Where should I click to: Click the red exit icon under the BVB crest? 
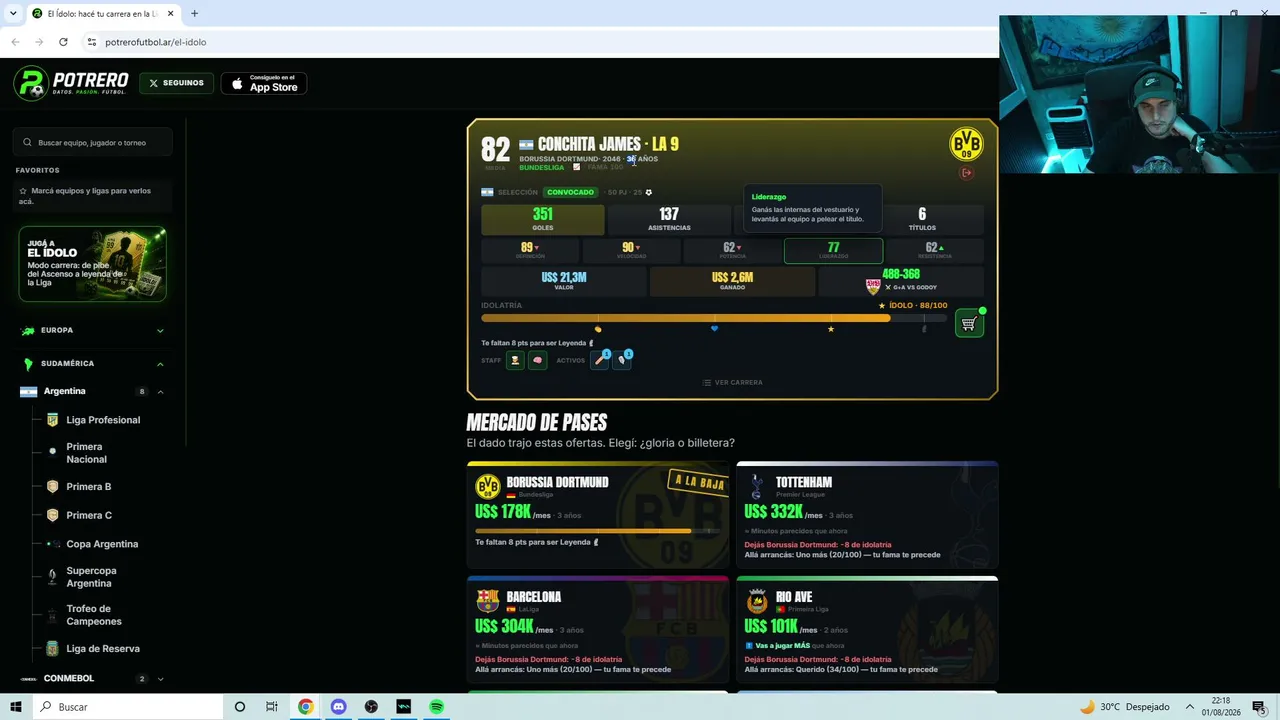[x=966, y=173]
